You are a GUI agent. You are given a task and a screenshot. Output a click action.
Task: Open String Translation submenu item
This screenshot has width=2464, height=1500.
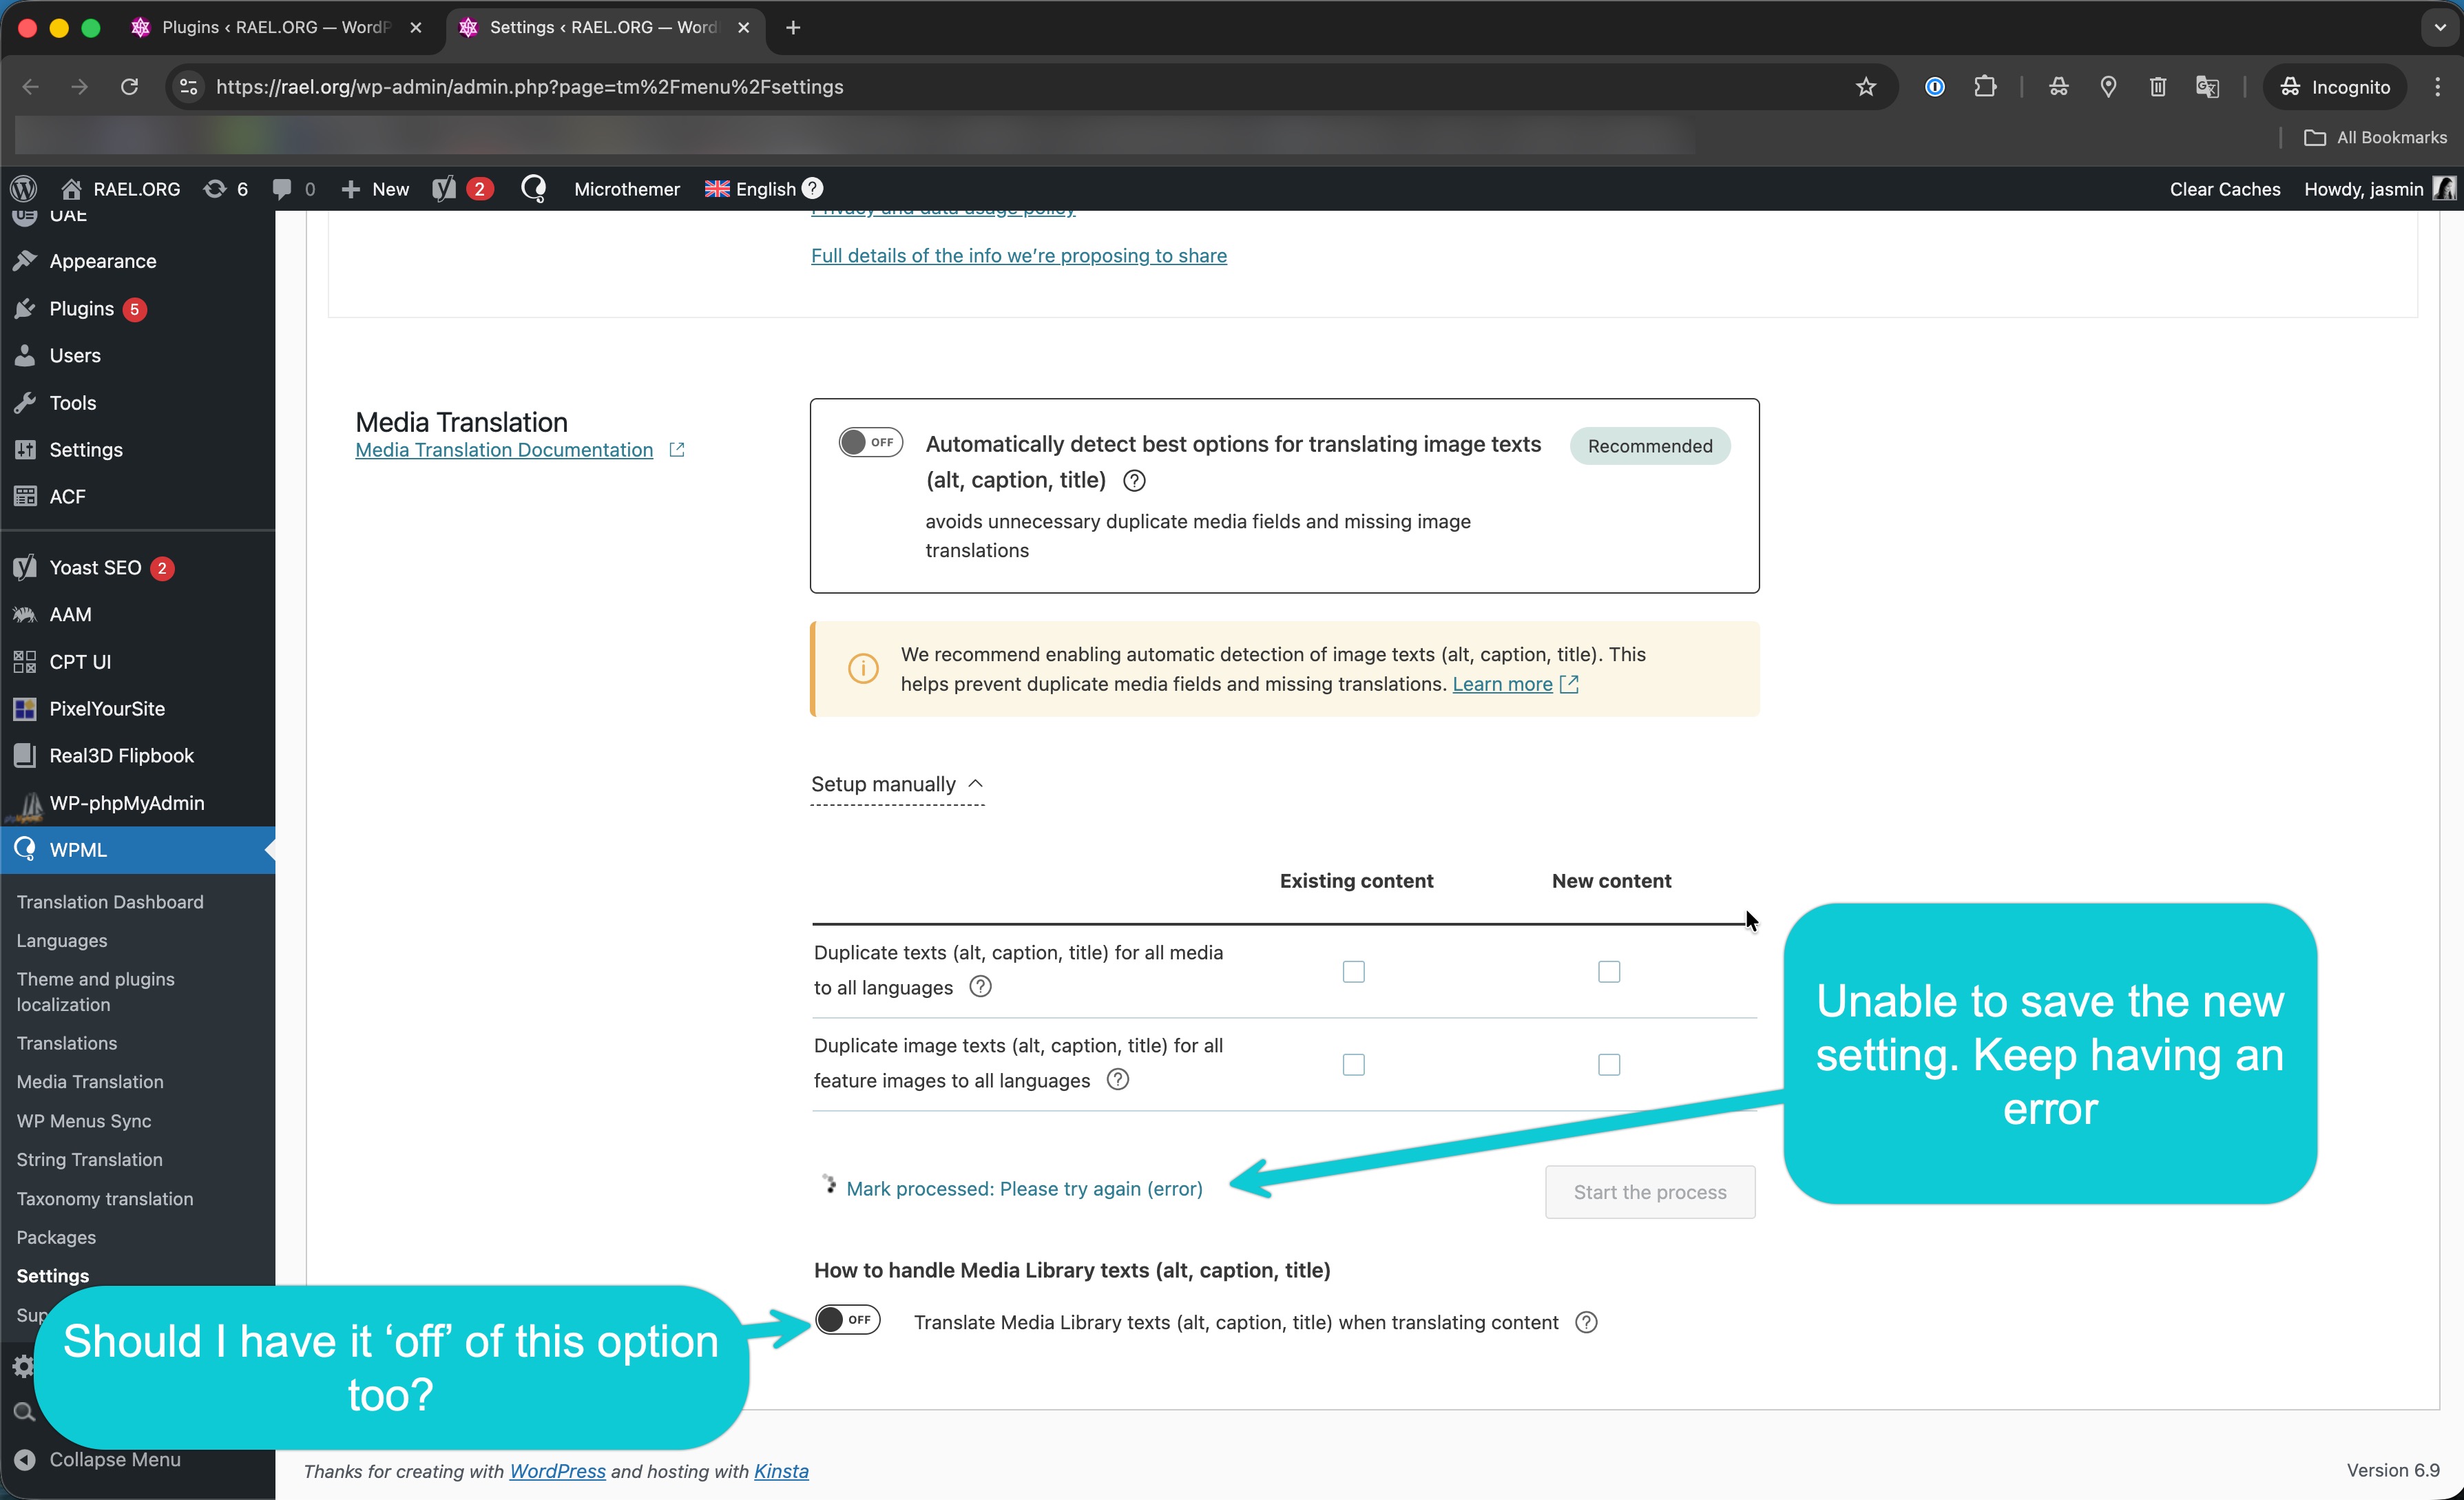89,1160
